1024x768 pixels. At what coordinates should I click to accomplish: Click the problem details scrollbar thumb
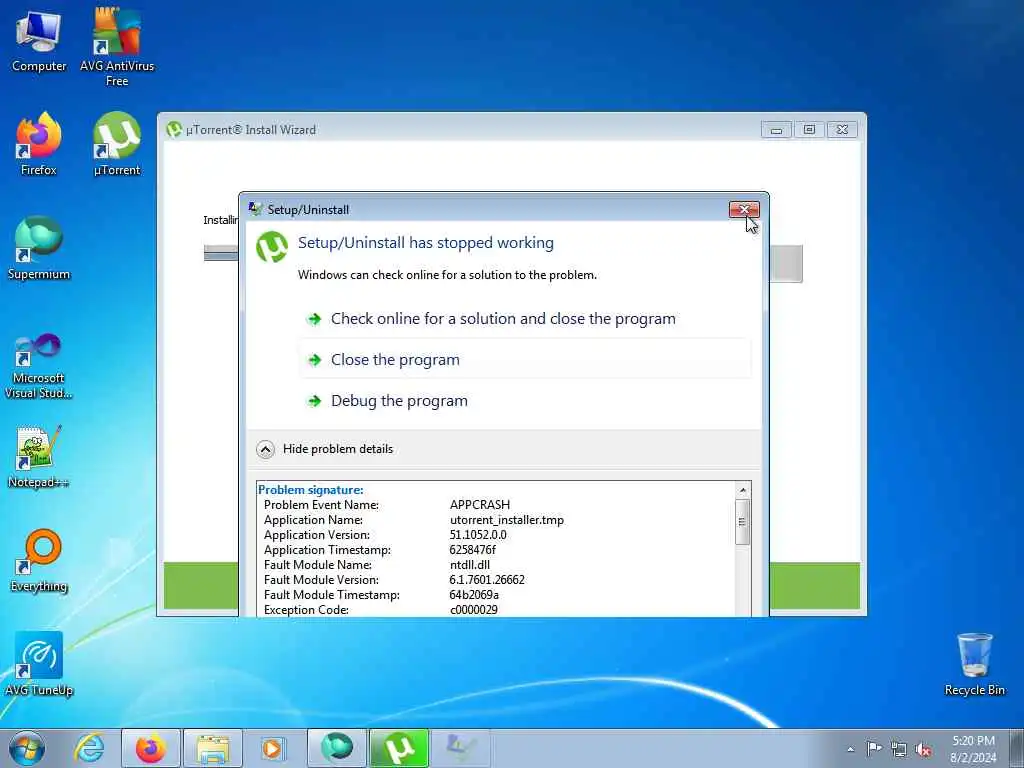(743, 522)
